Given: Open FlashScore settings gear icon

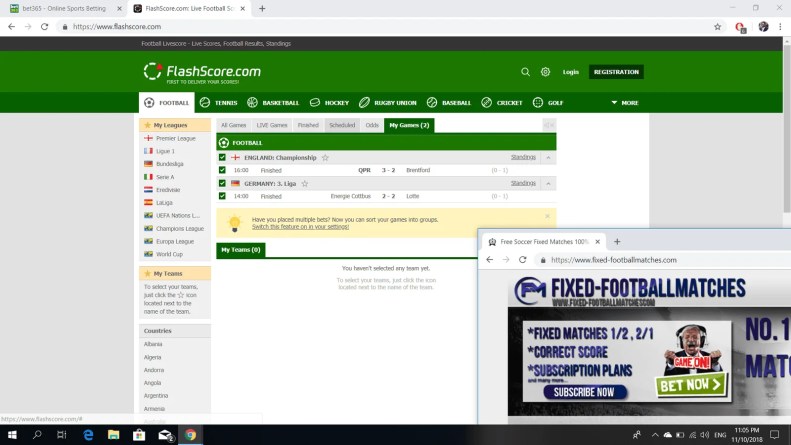Looking at the screenshot, I should coord(545,72).
